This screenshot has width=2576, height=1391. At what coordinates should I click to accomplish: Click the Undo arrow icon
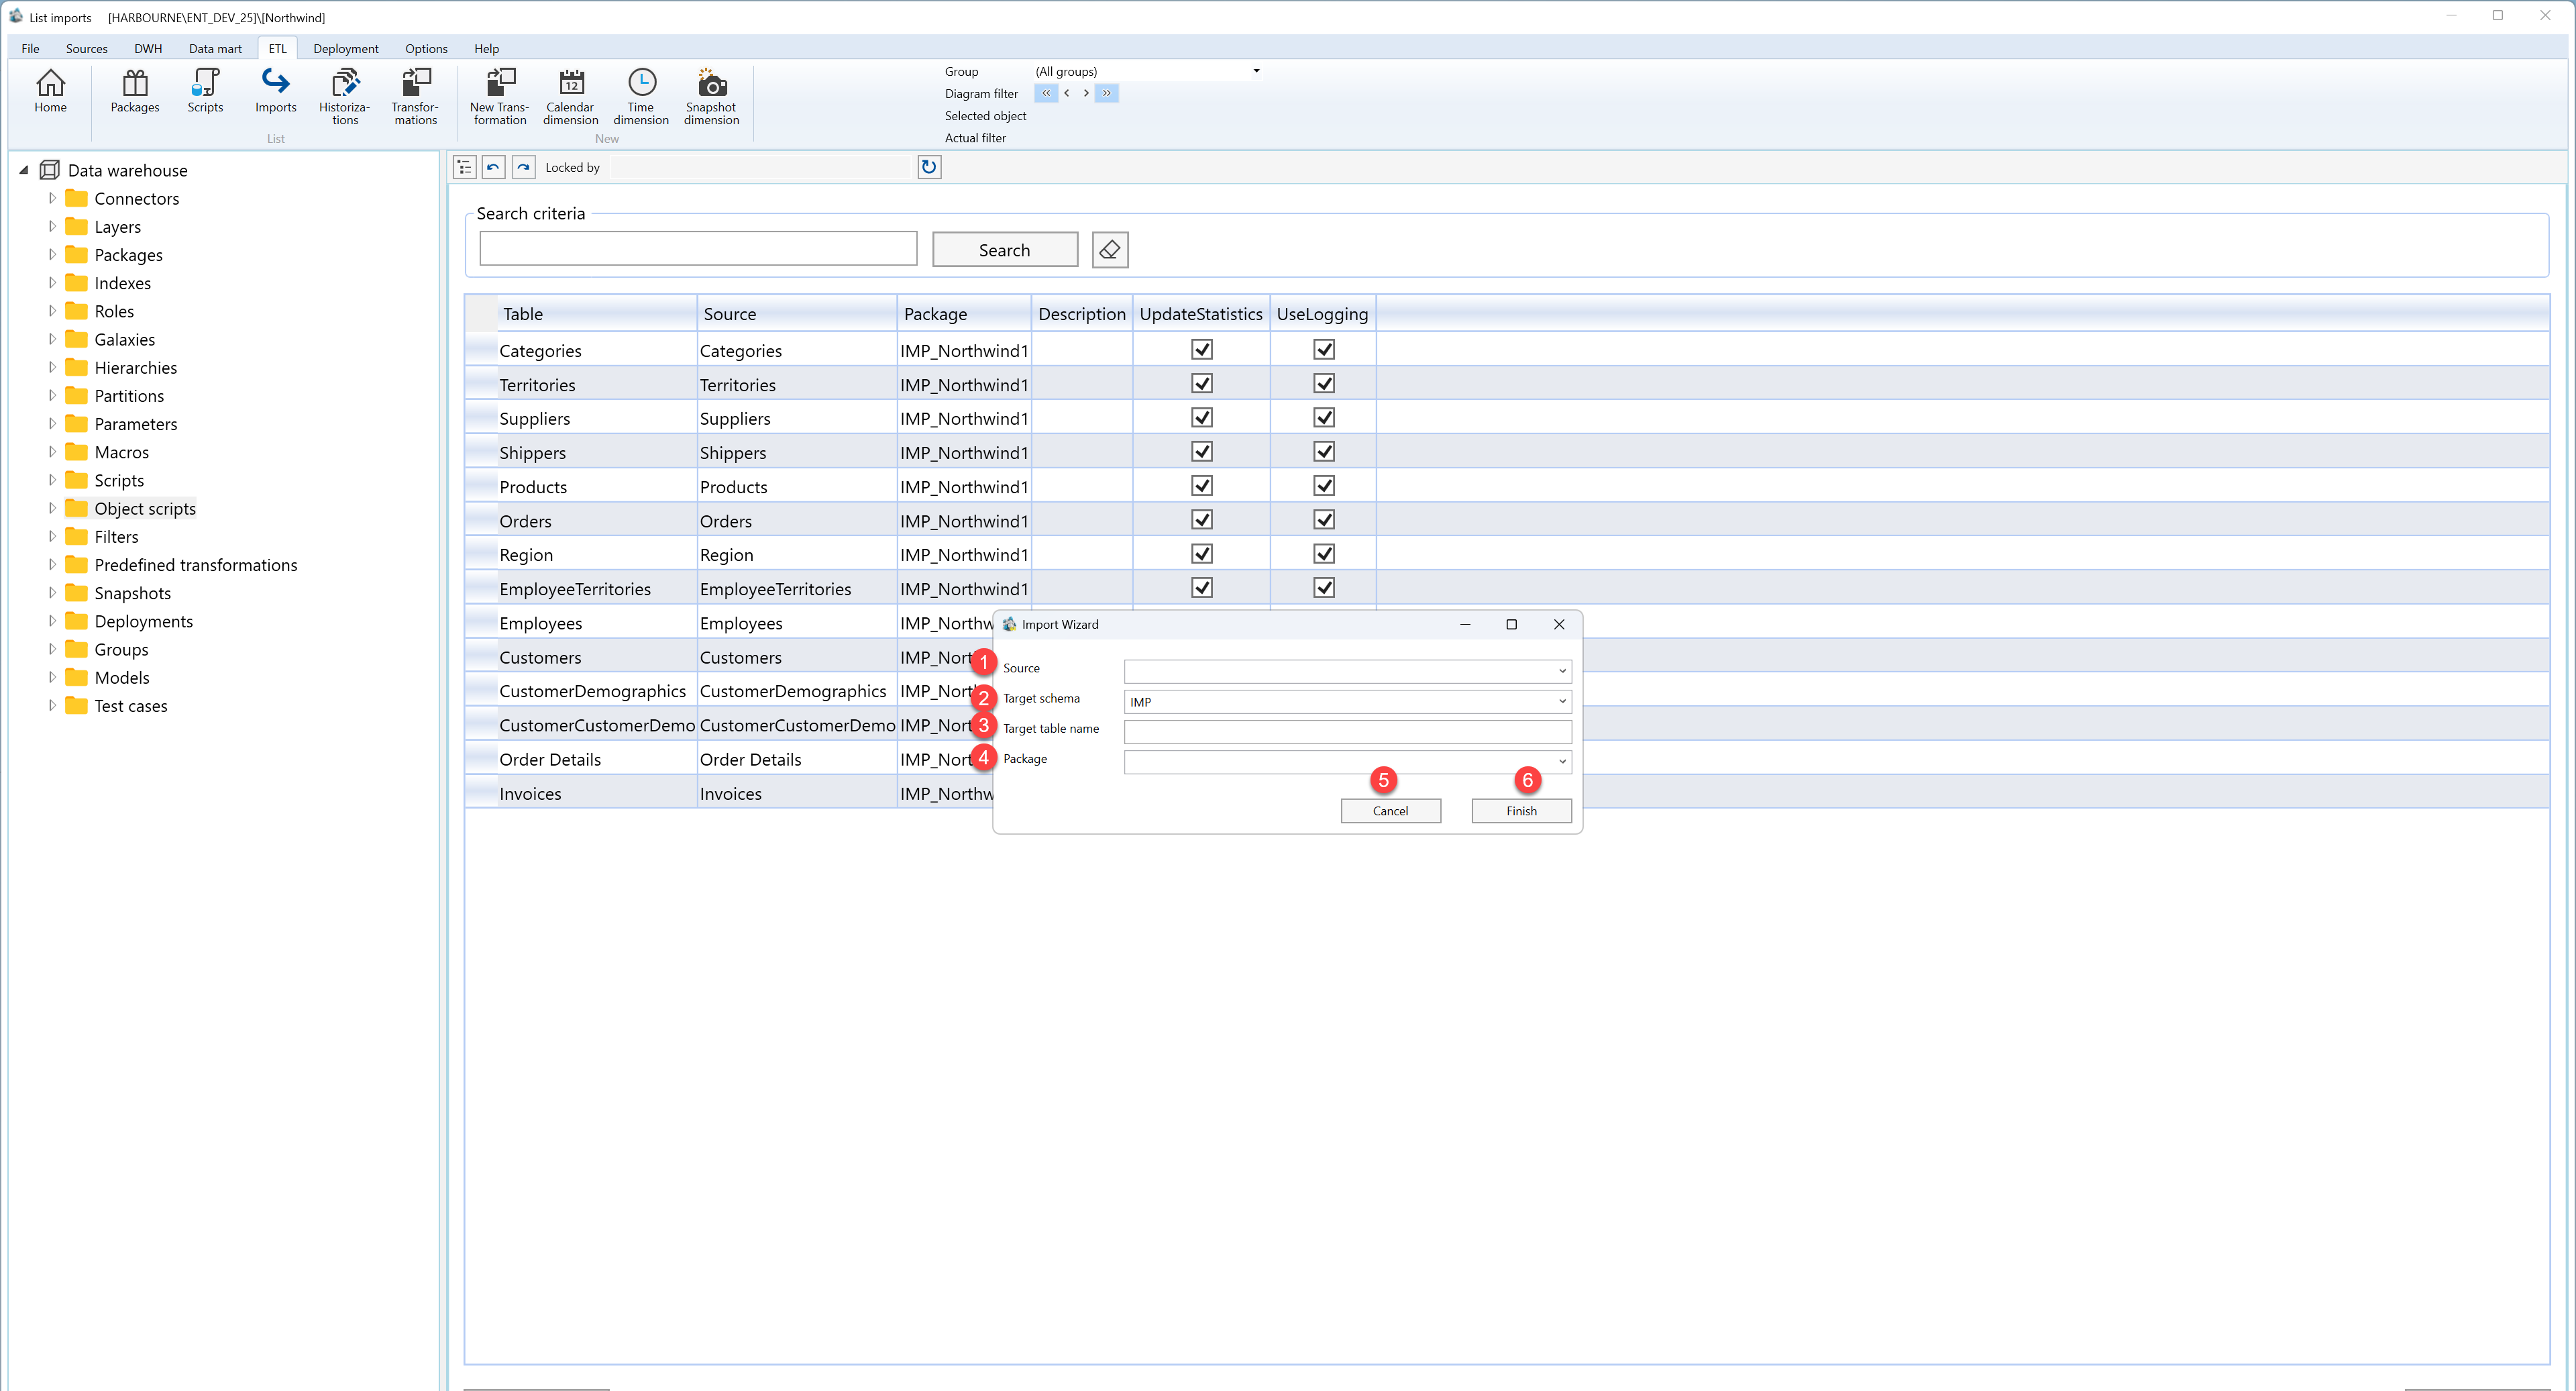coord(494,167)
